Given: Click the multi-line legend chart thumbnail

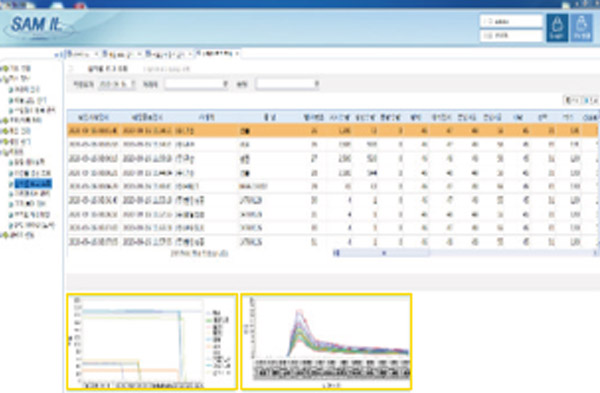Looking at the screenshot, I should click(152, 342).
